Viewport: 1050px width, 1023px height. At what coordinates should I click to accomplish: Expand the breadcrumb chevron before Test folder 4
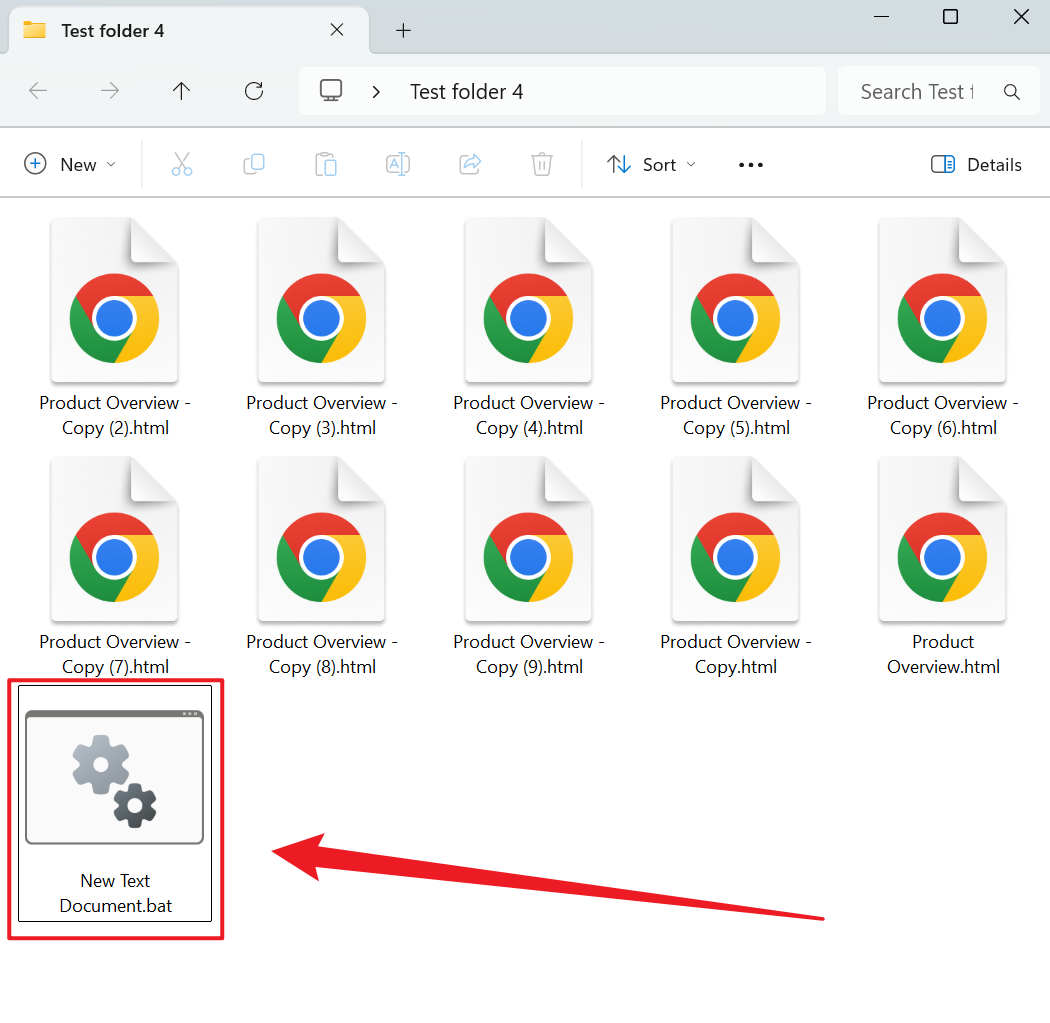(376, 91)
